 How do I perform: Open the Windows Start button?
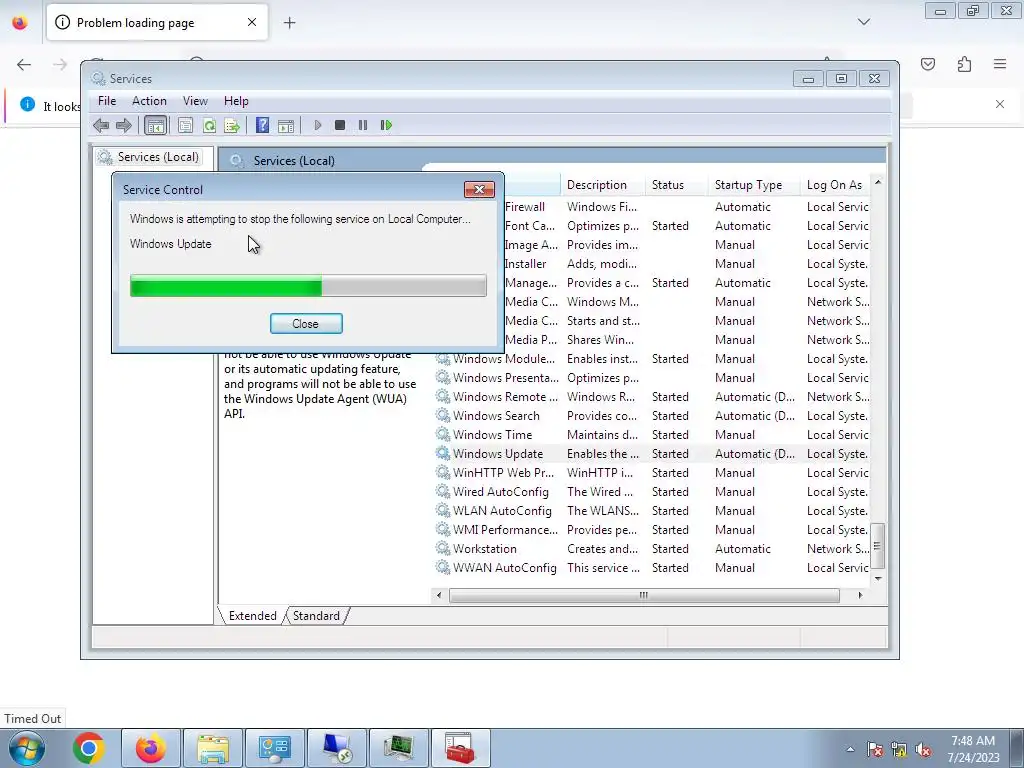click(x=27, y=748)
